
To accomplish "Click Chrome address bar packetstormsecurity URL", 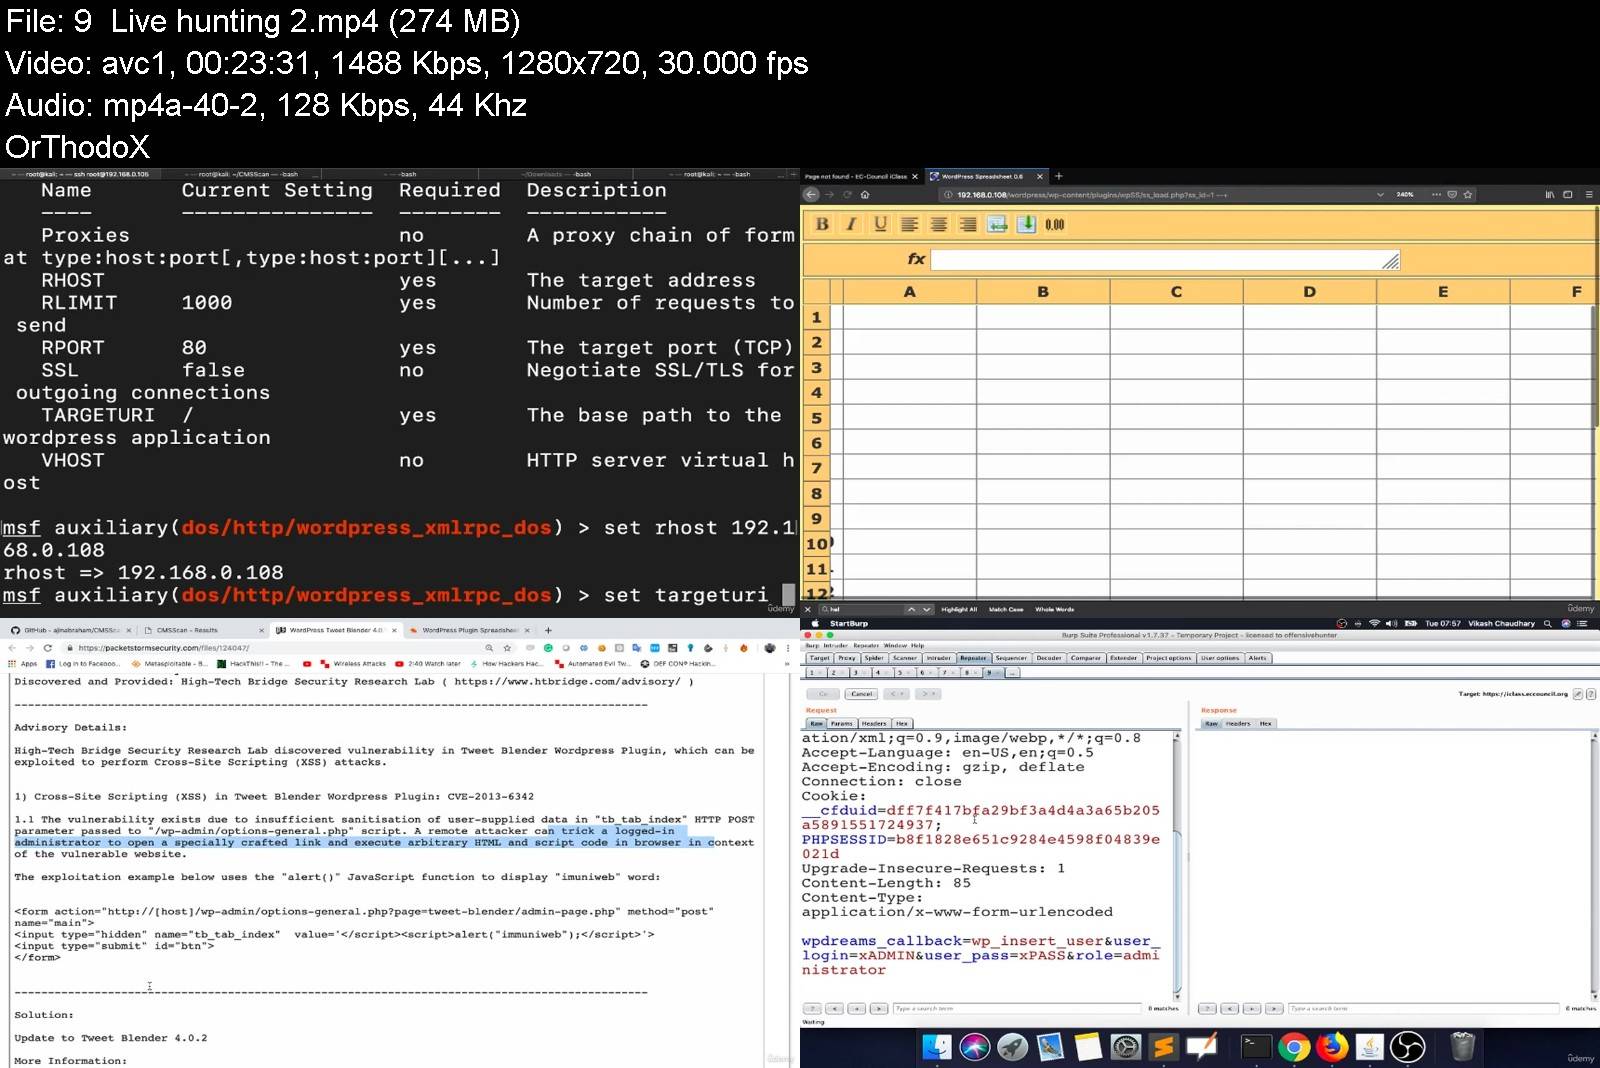I will tap(270, 648).
